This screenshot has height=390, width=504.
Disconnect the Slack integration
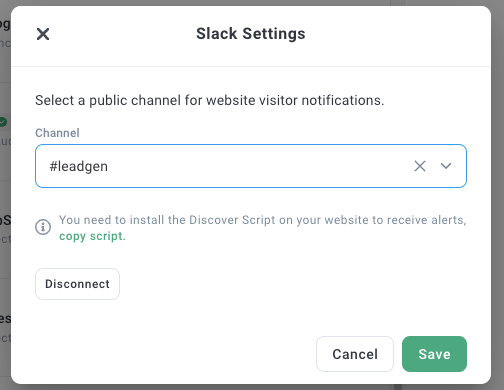tap(77, 284)
